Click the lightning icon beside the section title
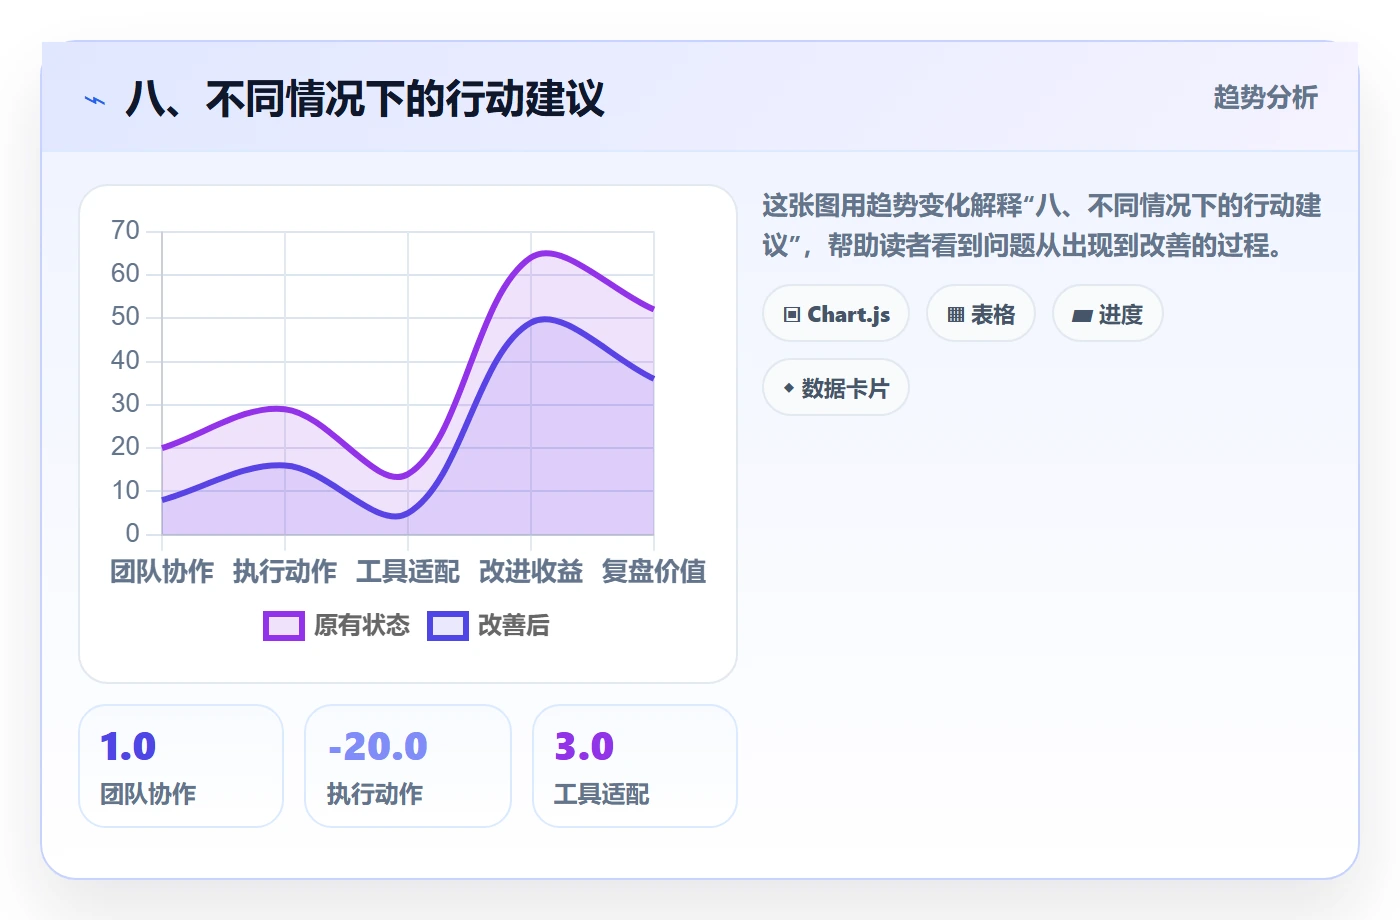 coord(95,100)
